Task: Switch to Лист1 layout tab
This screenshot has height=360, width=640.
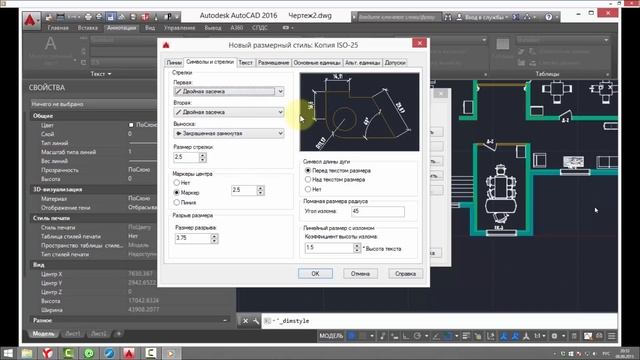Action: click(x=73, y=334)
